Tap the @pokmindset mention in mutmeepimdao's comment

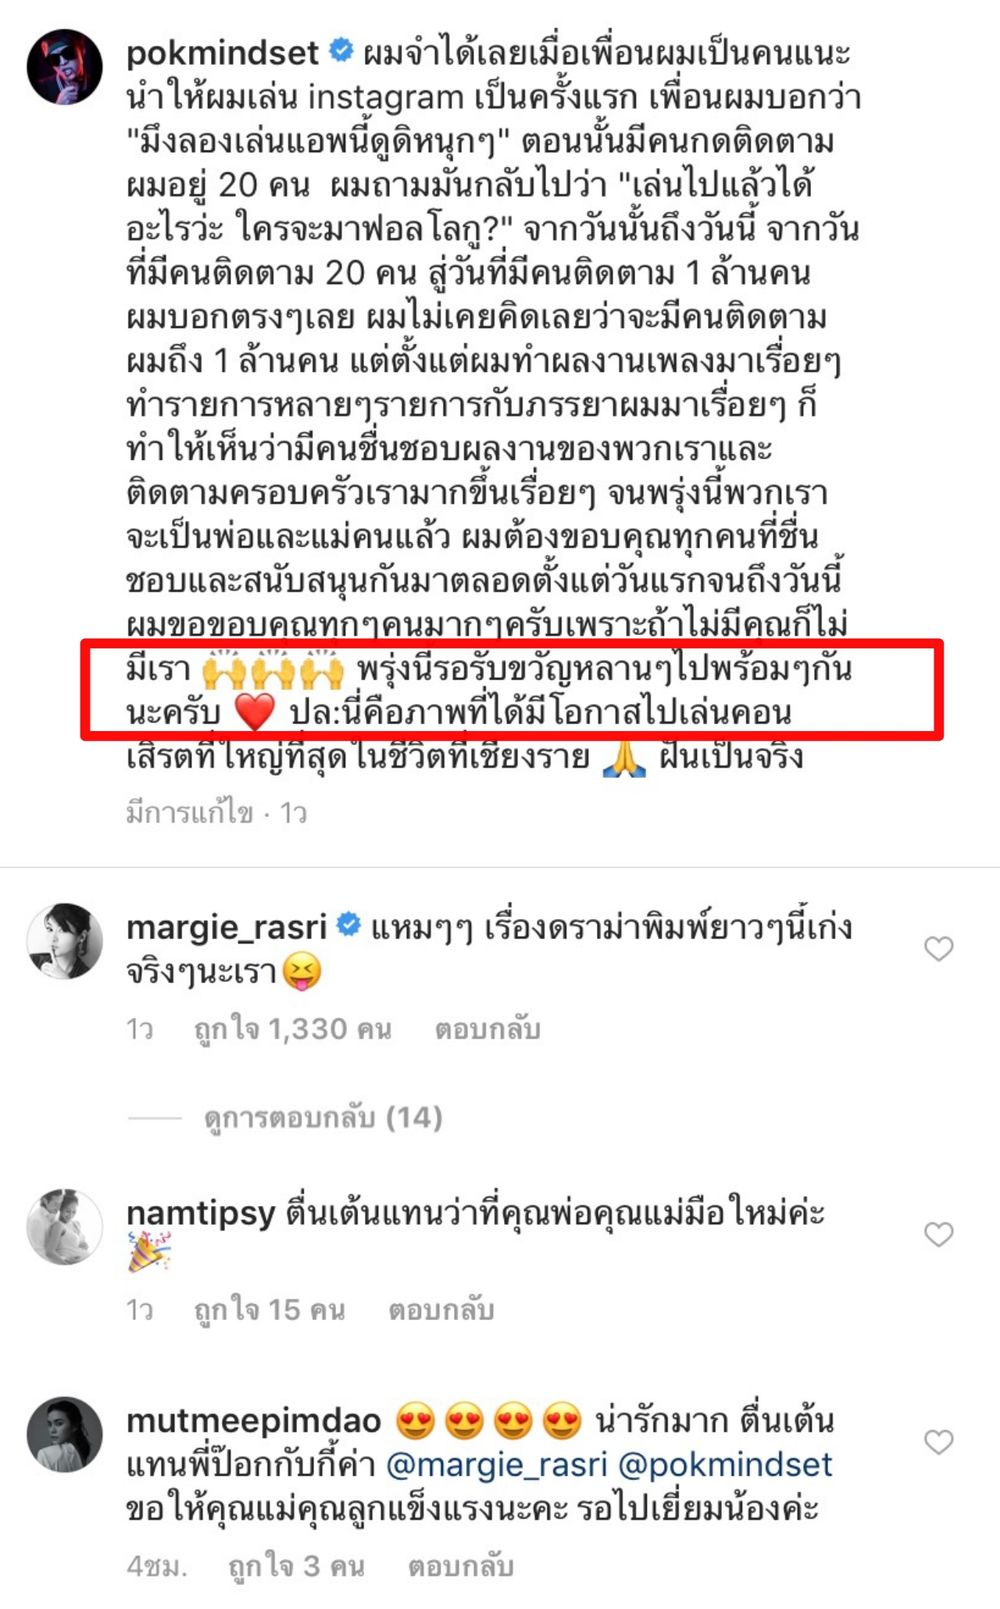[725, 1465]
